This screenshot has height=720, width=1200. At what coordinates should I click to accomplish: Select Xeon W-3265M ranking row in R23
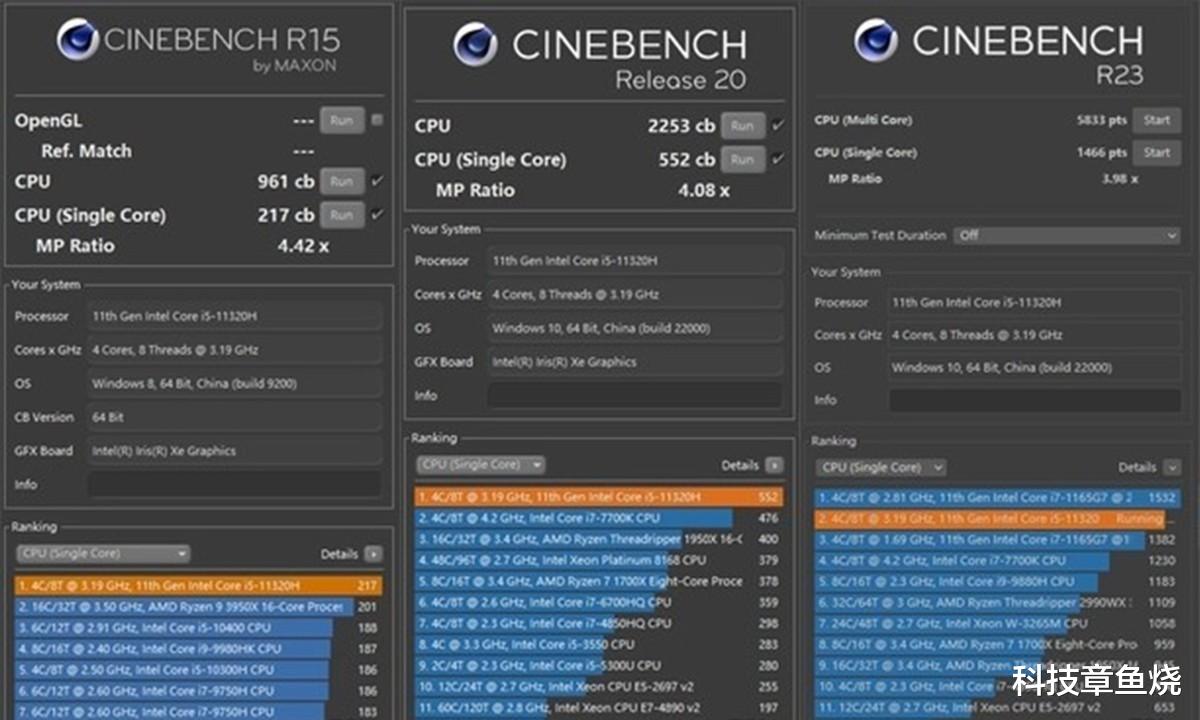coord(999,624)
